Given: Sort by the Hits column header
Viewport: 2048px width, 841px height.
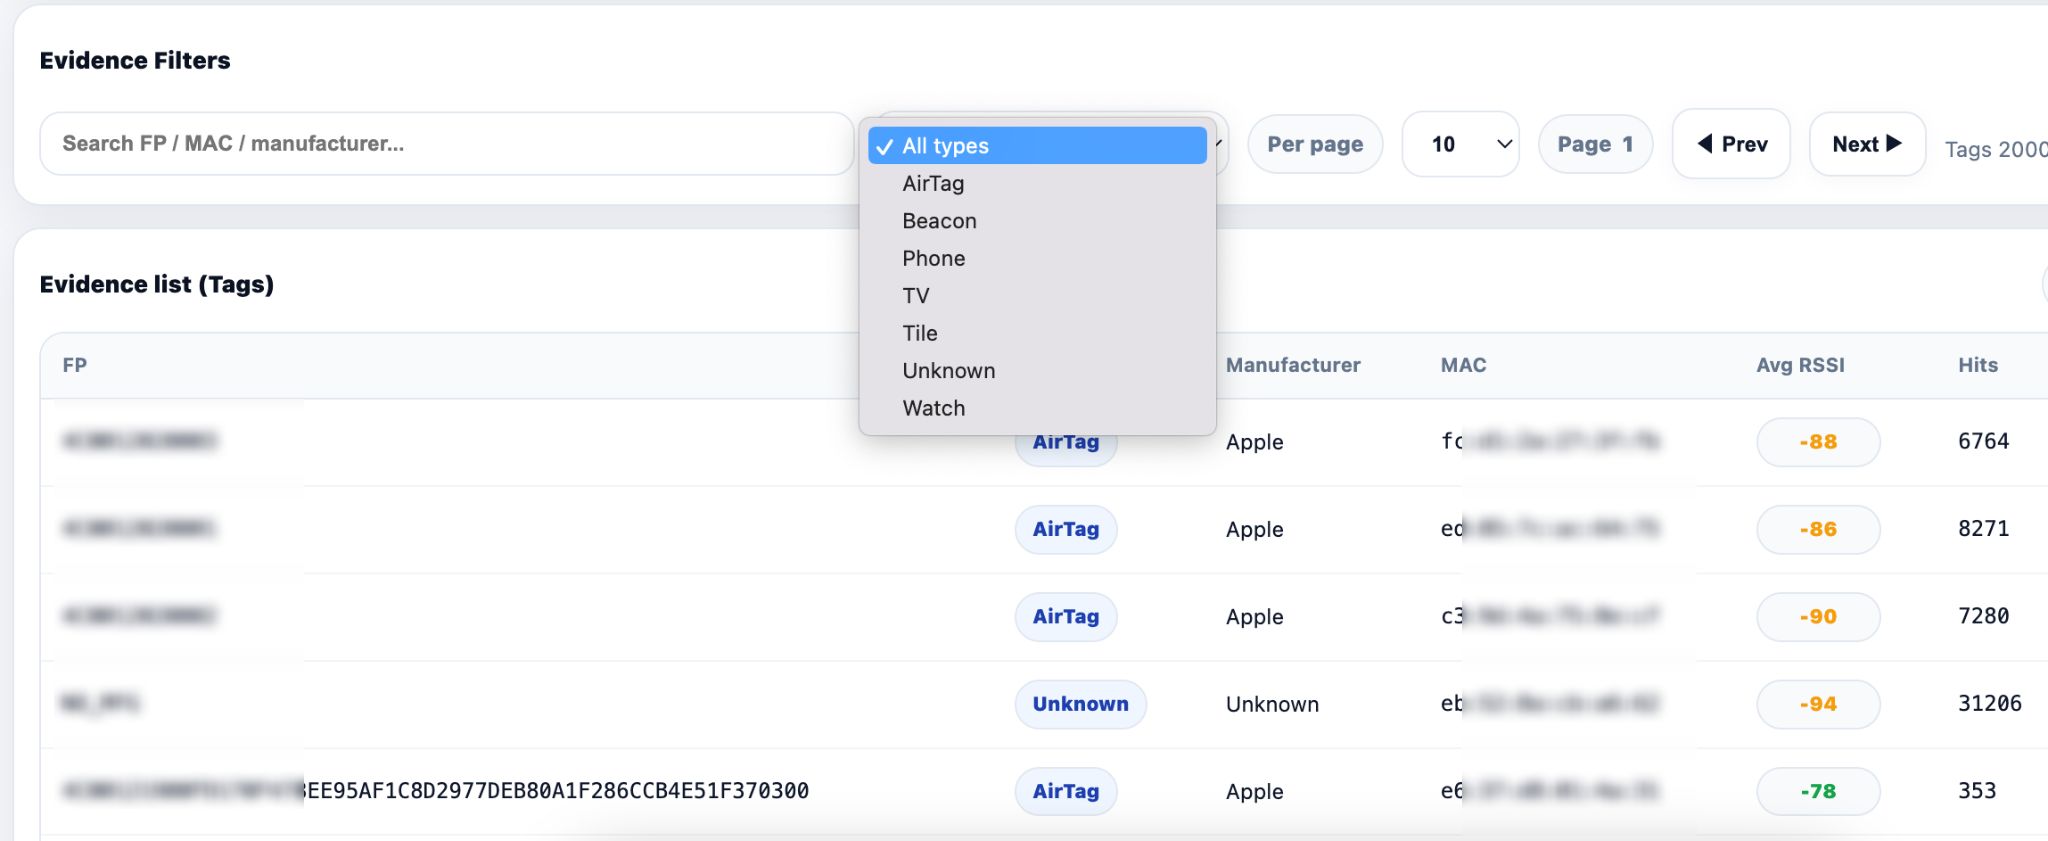Looking at the screenshot, I should coord(1977,366).
